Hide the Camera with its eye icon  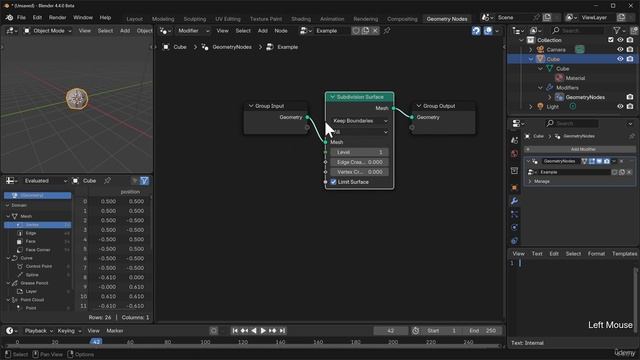pos(620,49)
